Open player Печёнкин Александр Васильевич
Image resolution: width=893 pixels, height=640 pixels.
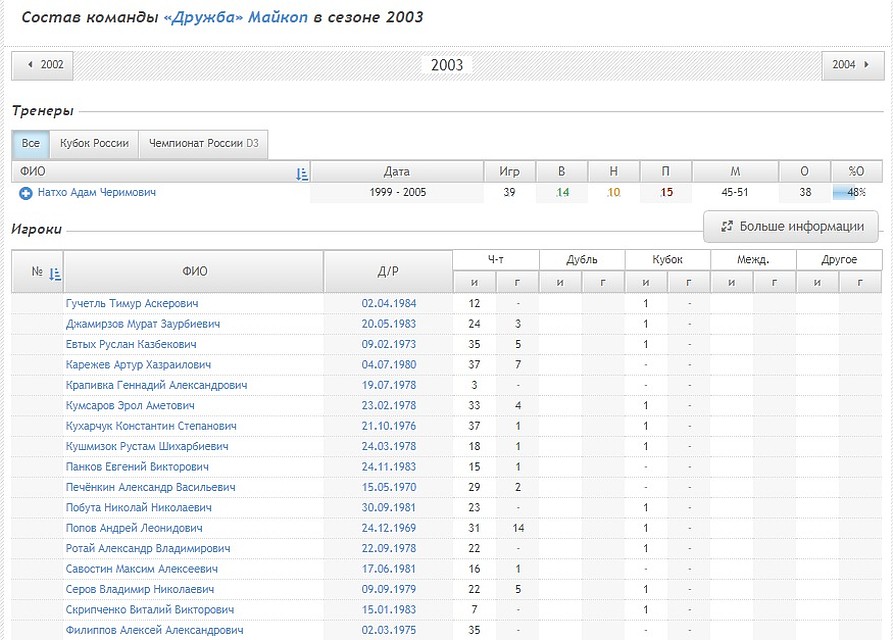click(150, 487)
